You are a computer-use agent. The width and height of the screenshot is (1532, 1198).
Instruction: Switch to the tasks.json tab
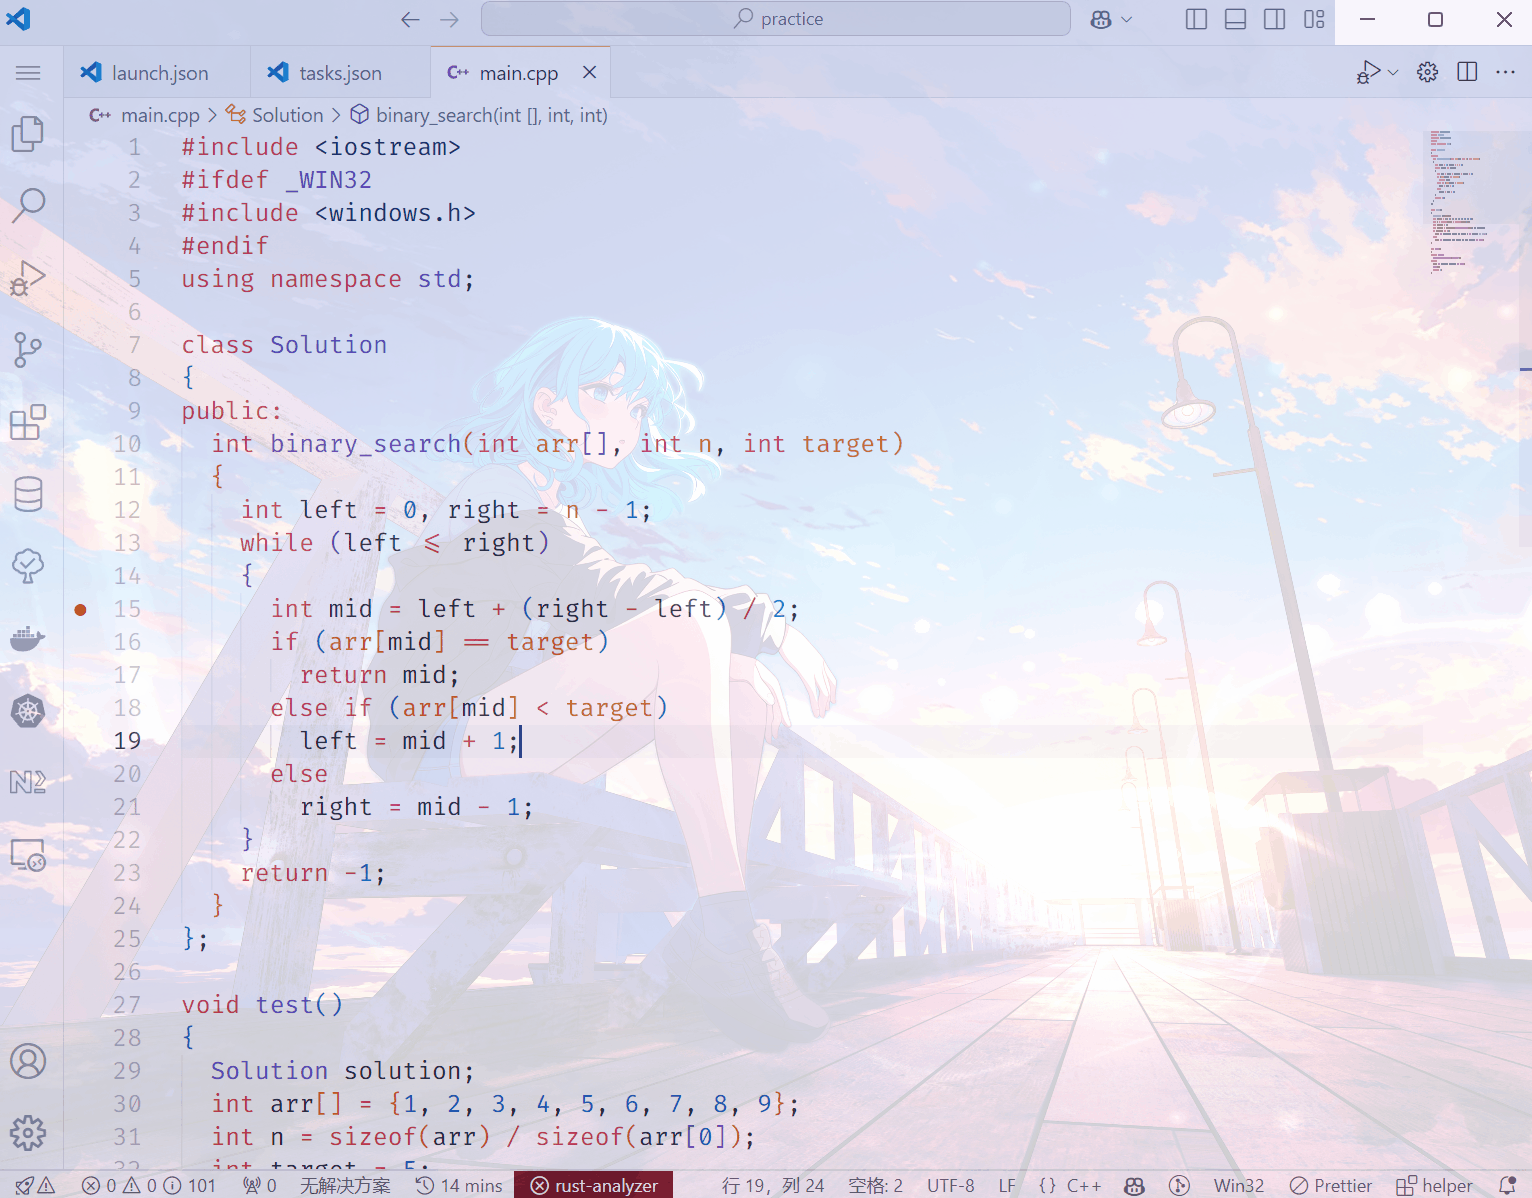point(339,72)
